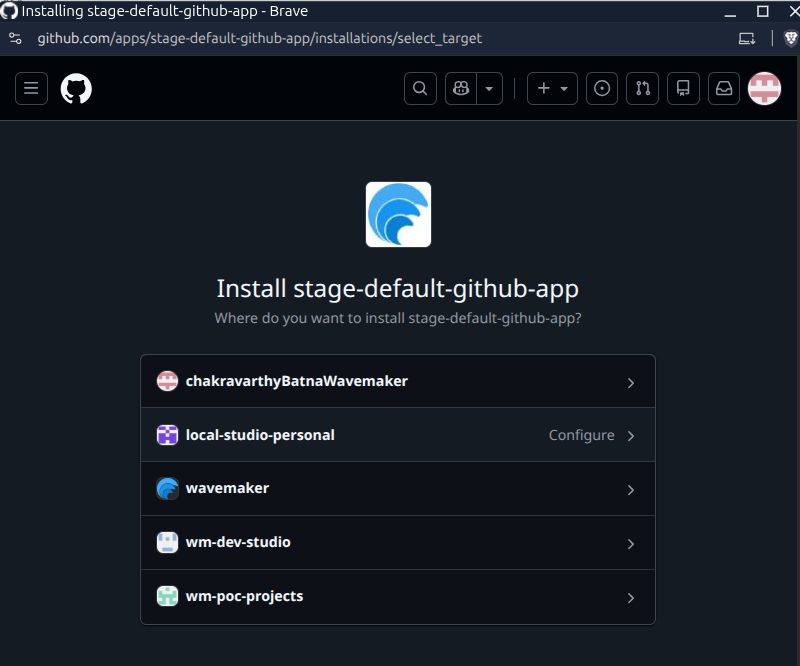
Task: Open the Pull requests icon in header
Action: tap(642, 88)
